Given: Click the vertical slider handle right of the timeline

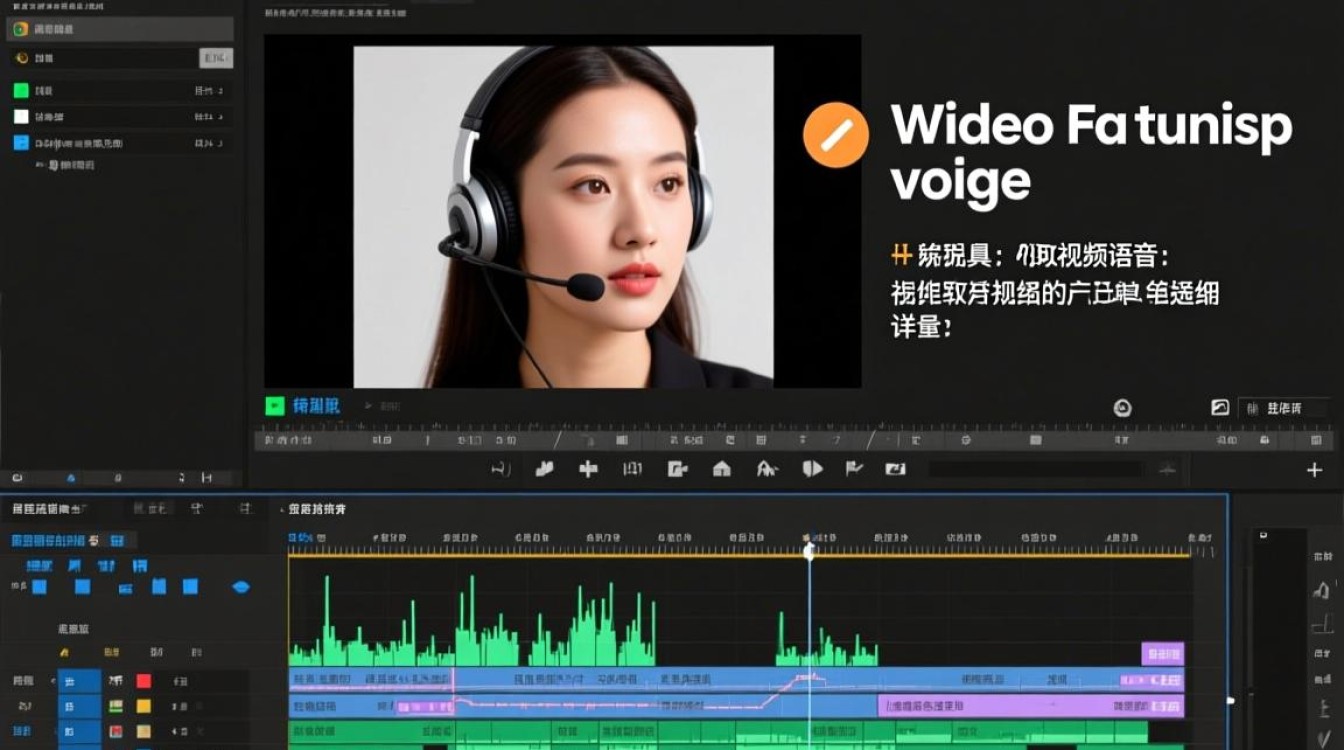Looking at the screenshot, I should [x=1231, y=700].
